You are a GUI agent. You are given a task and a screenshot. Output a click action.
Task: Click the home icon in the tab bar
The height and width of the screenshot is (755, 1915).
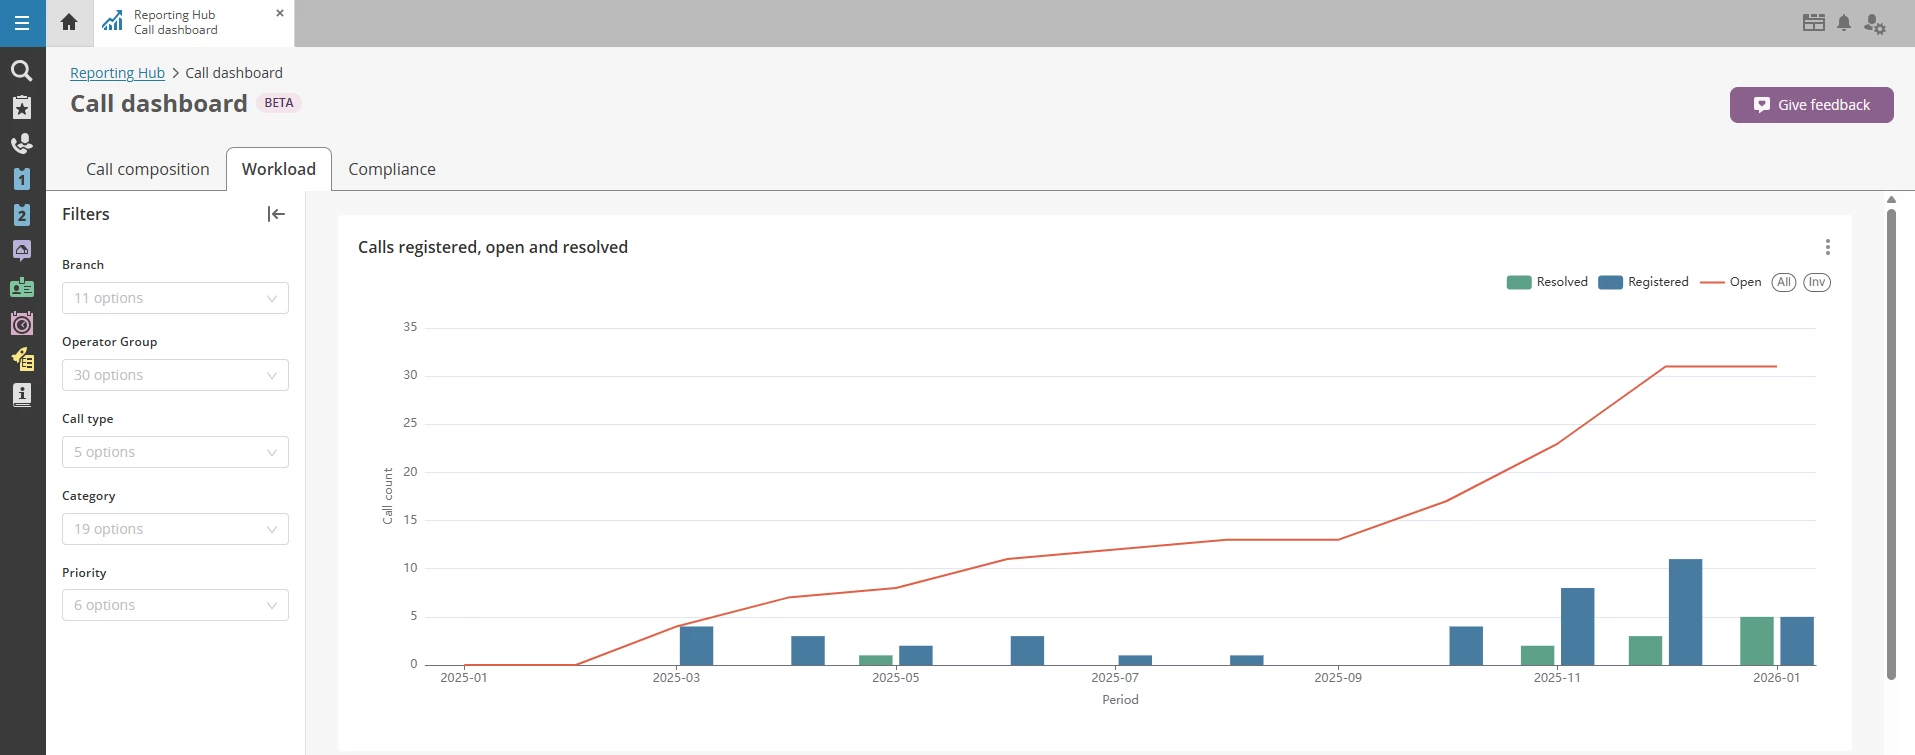[69, 22]
